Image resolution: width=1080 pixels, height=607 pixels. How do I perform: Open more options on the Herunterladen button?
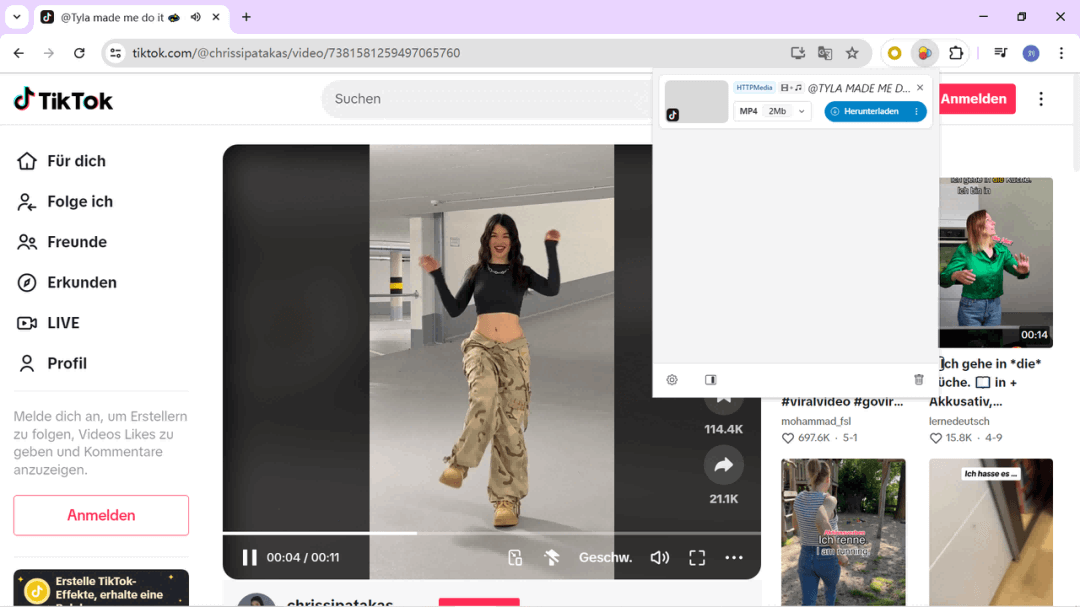pos(916,111)
